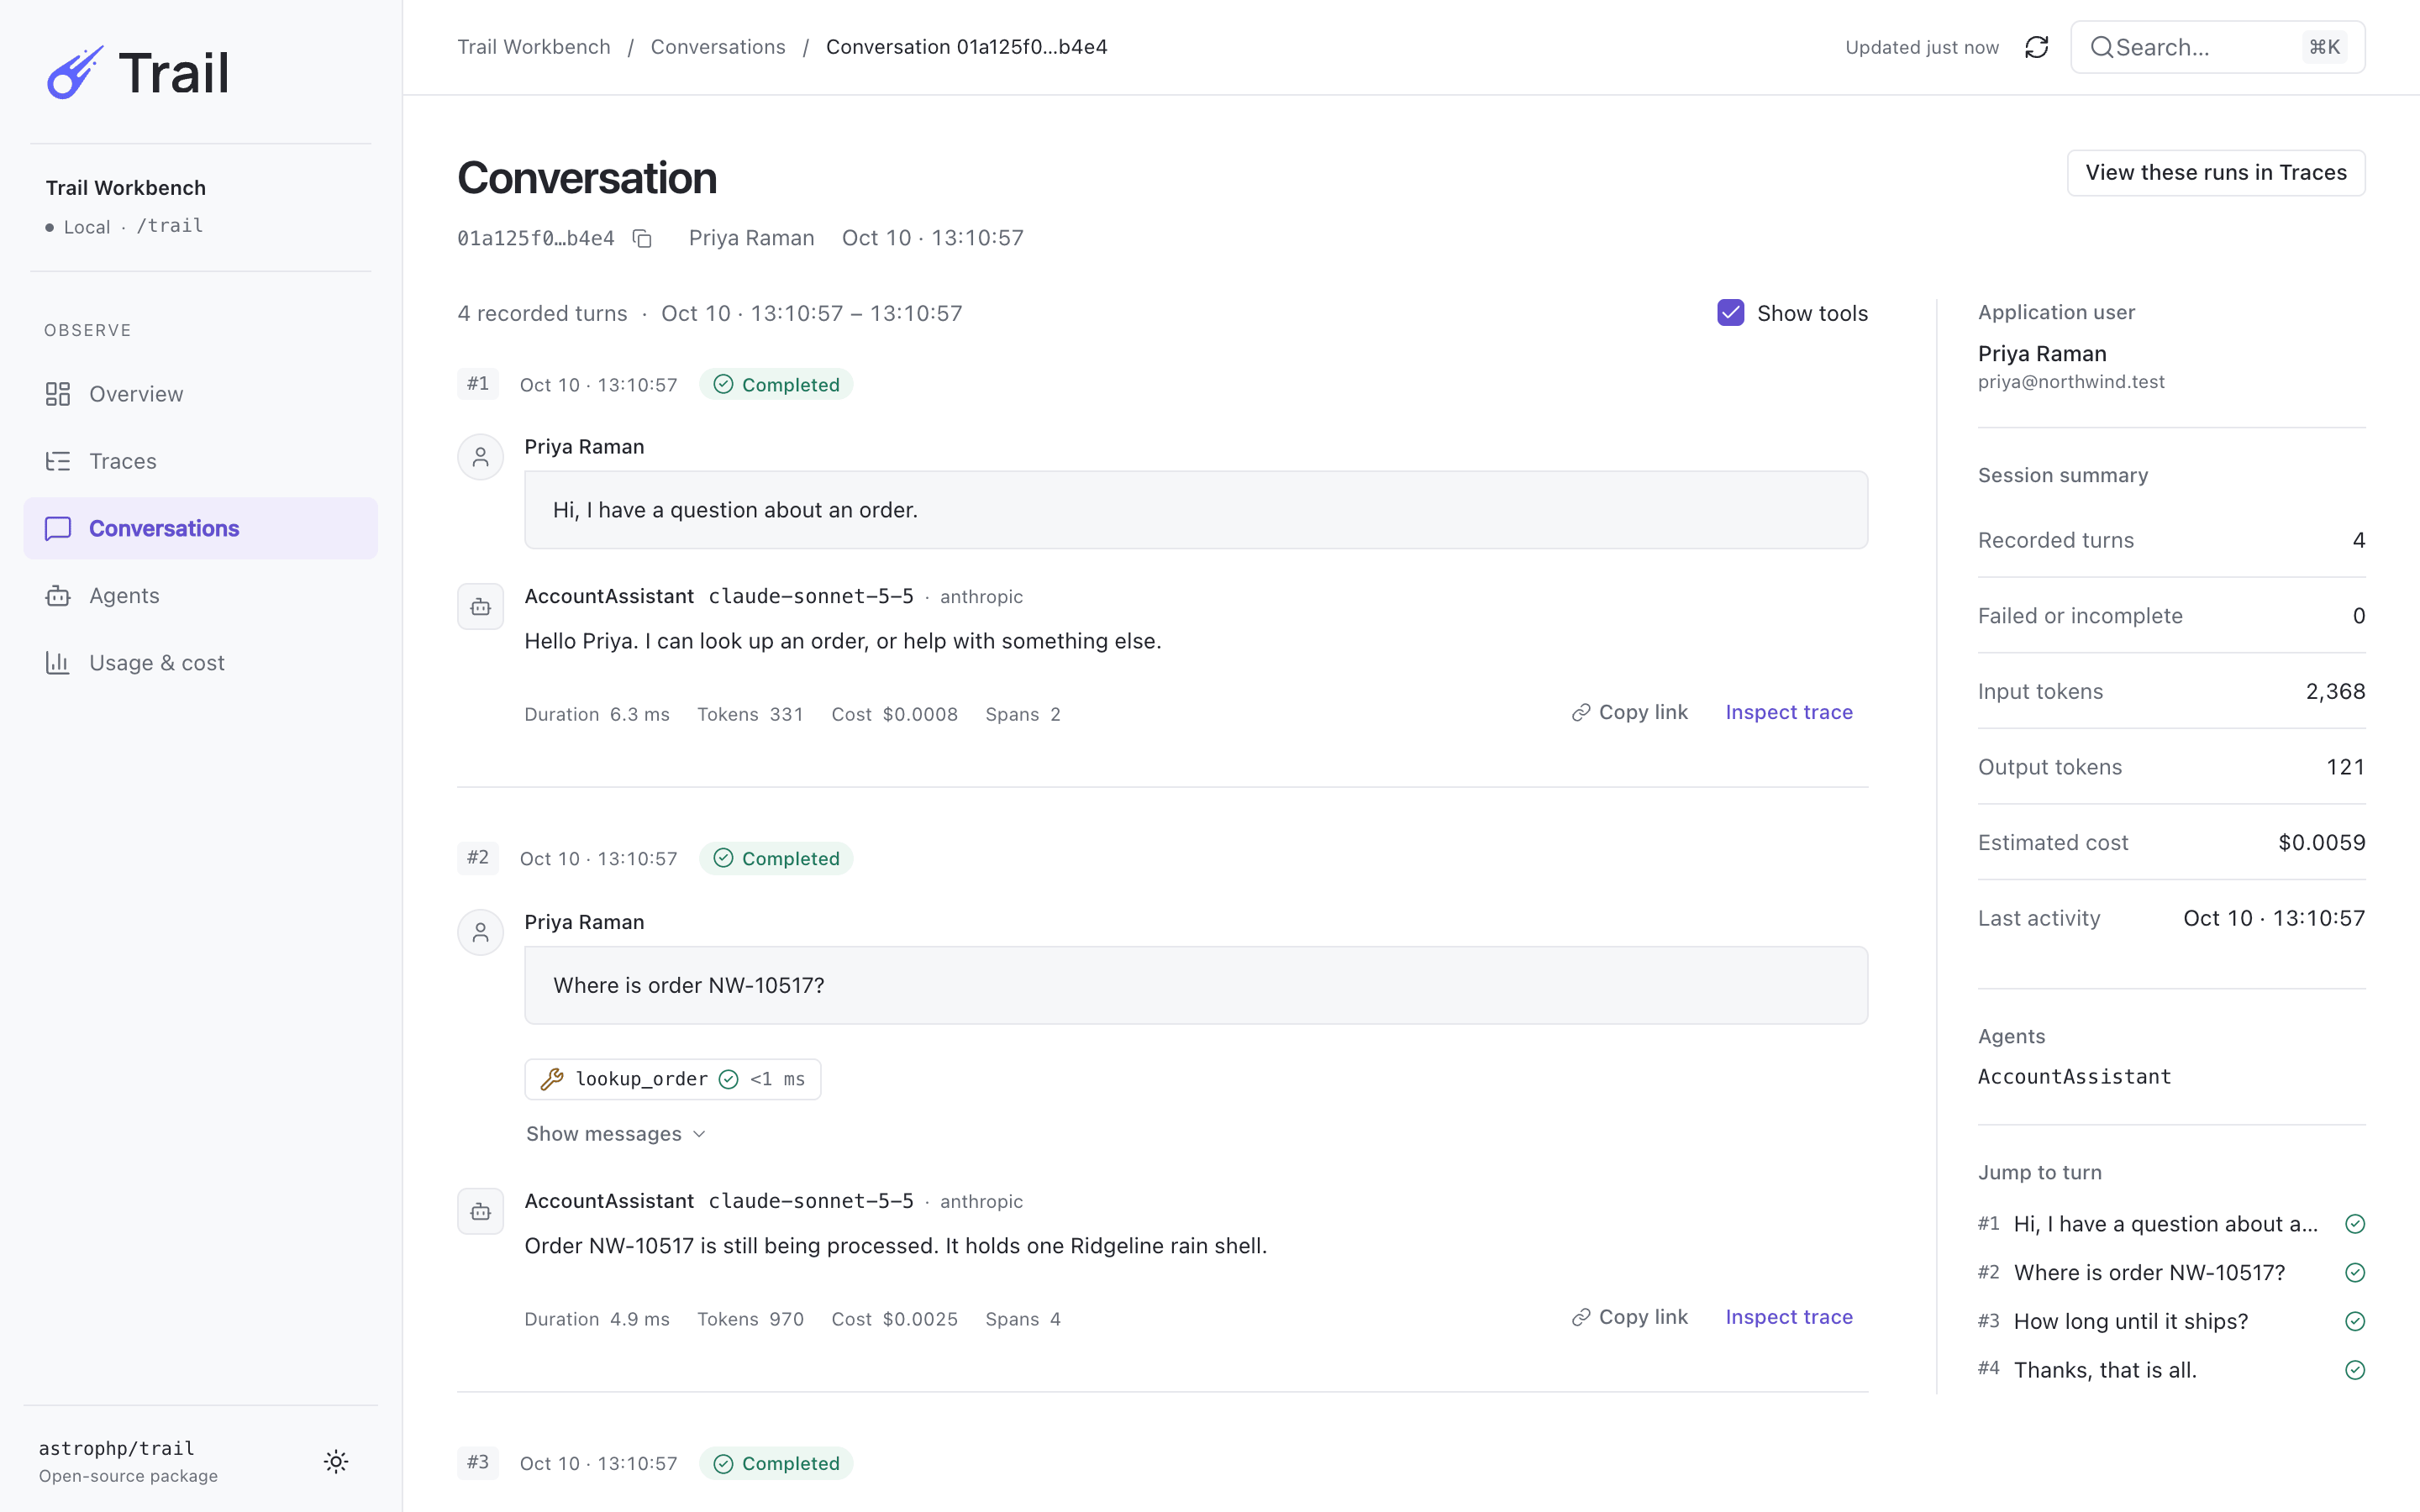Select Conversations in the sidebar
The width and height of the screenshot is (2420, 1512).
coord(200,528)
